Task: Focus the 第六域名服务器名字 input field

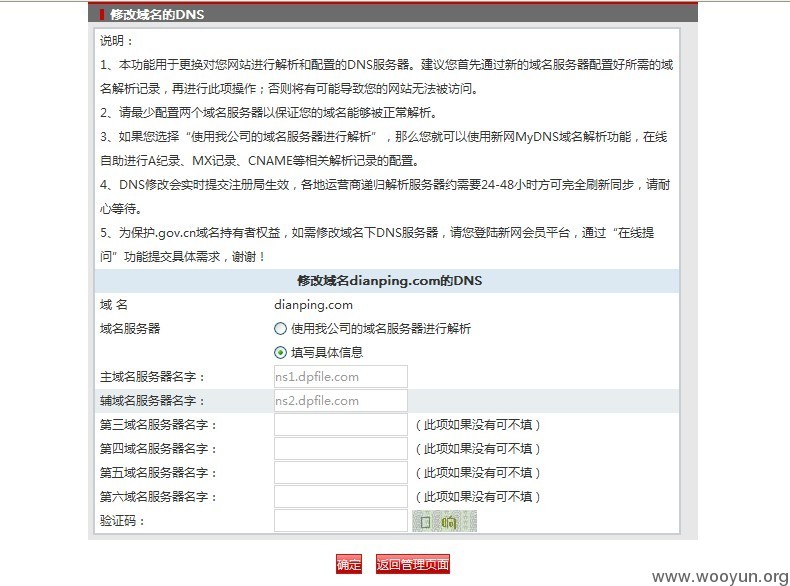Action: 341,497
